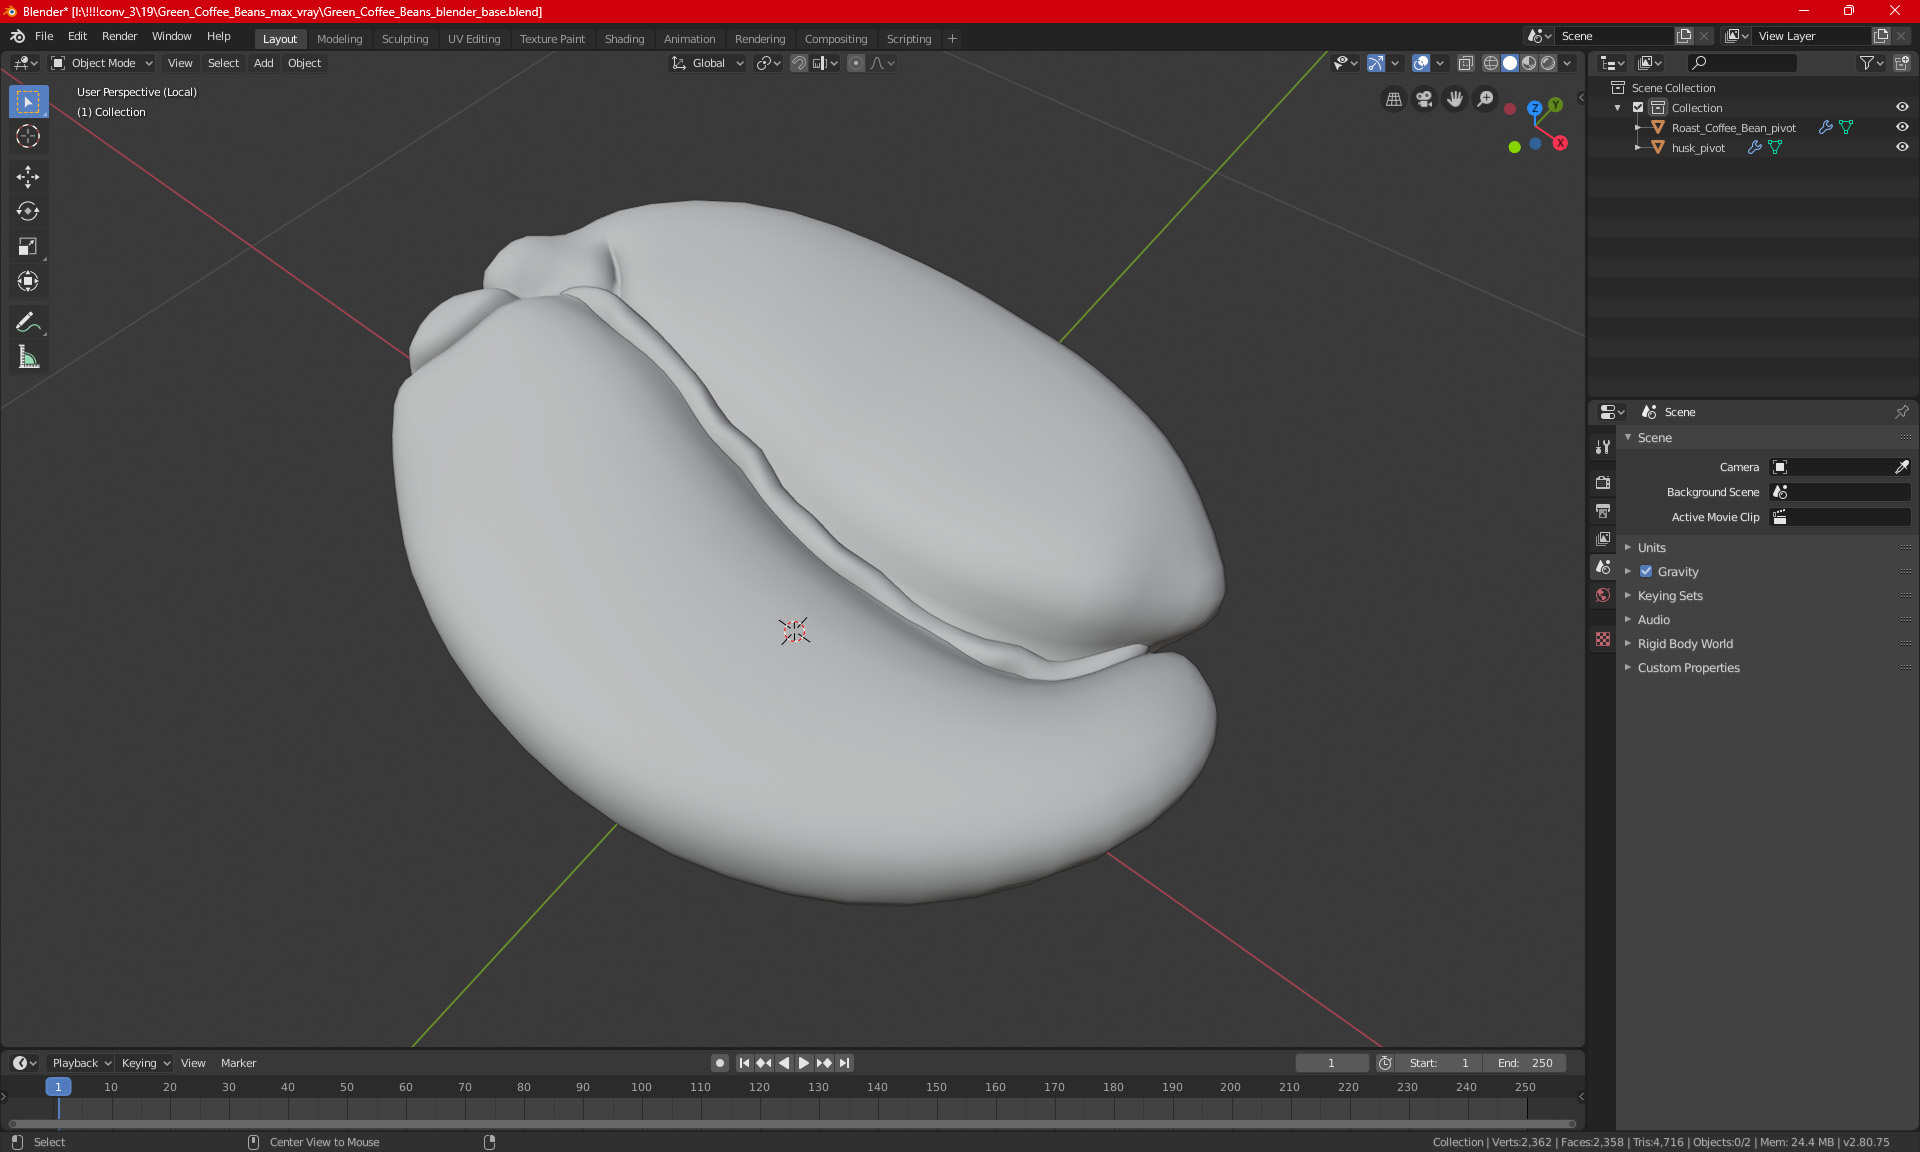Switch viewport to orthographic/perspective grid view
Image resolution: width=1920 pixels, height=1152 pixels.
click(1393, 99)
